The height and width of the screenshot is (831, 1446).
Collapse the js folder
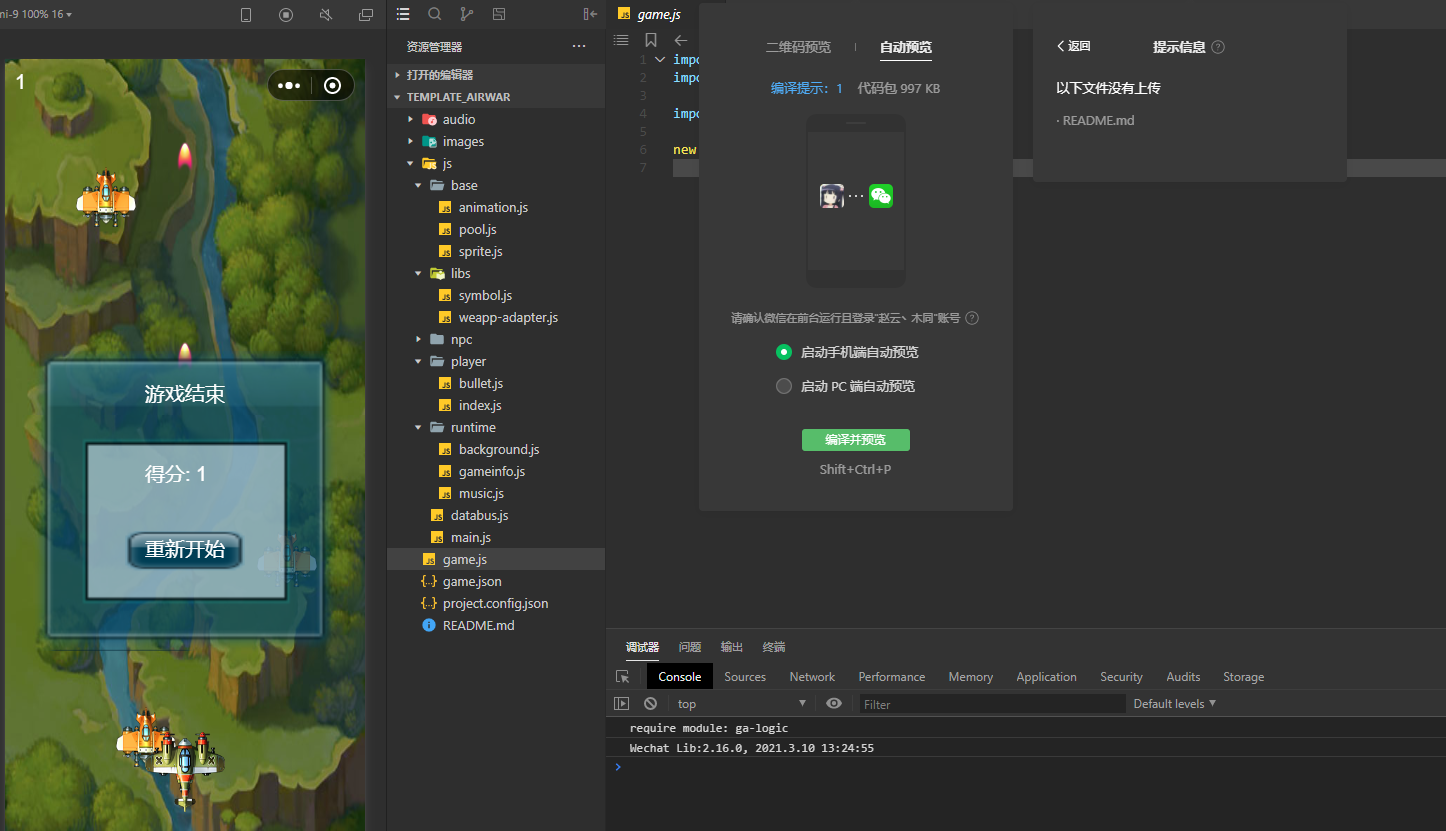(410, 163)
